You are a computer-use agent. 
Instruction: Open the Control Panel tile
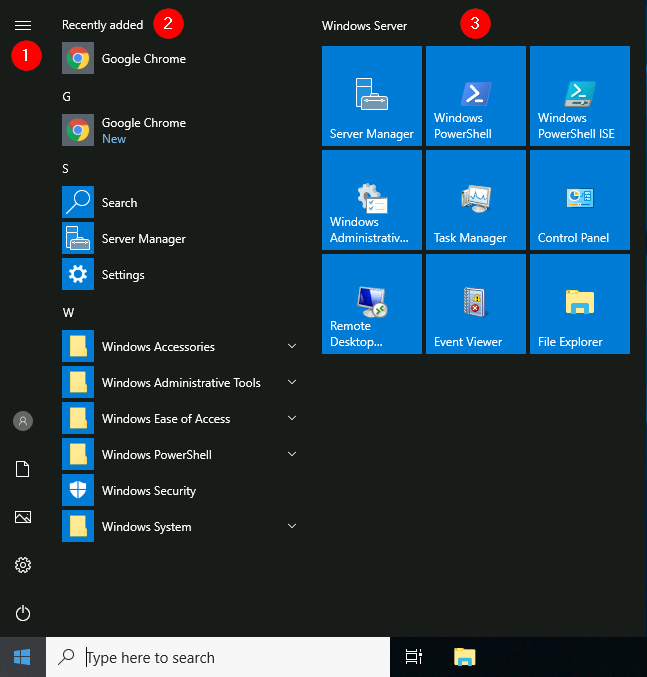pyautogui.click(x=580, y=200)
